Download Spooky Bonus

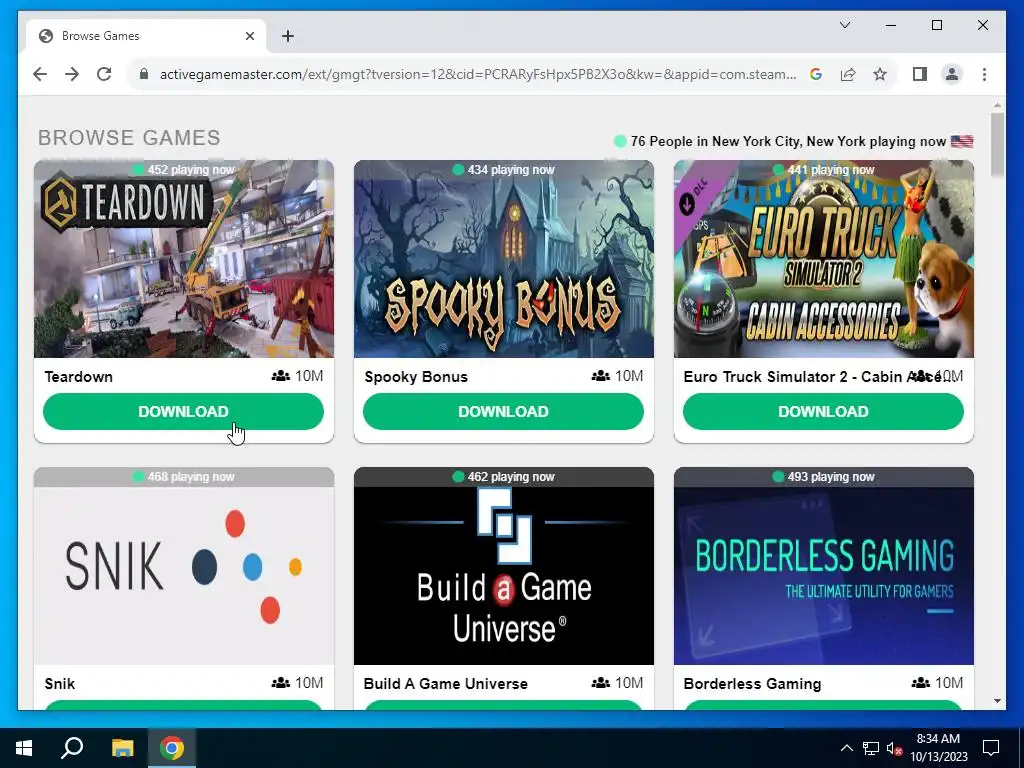point(504,411)
